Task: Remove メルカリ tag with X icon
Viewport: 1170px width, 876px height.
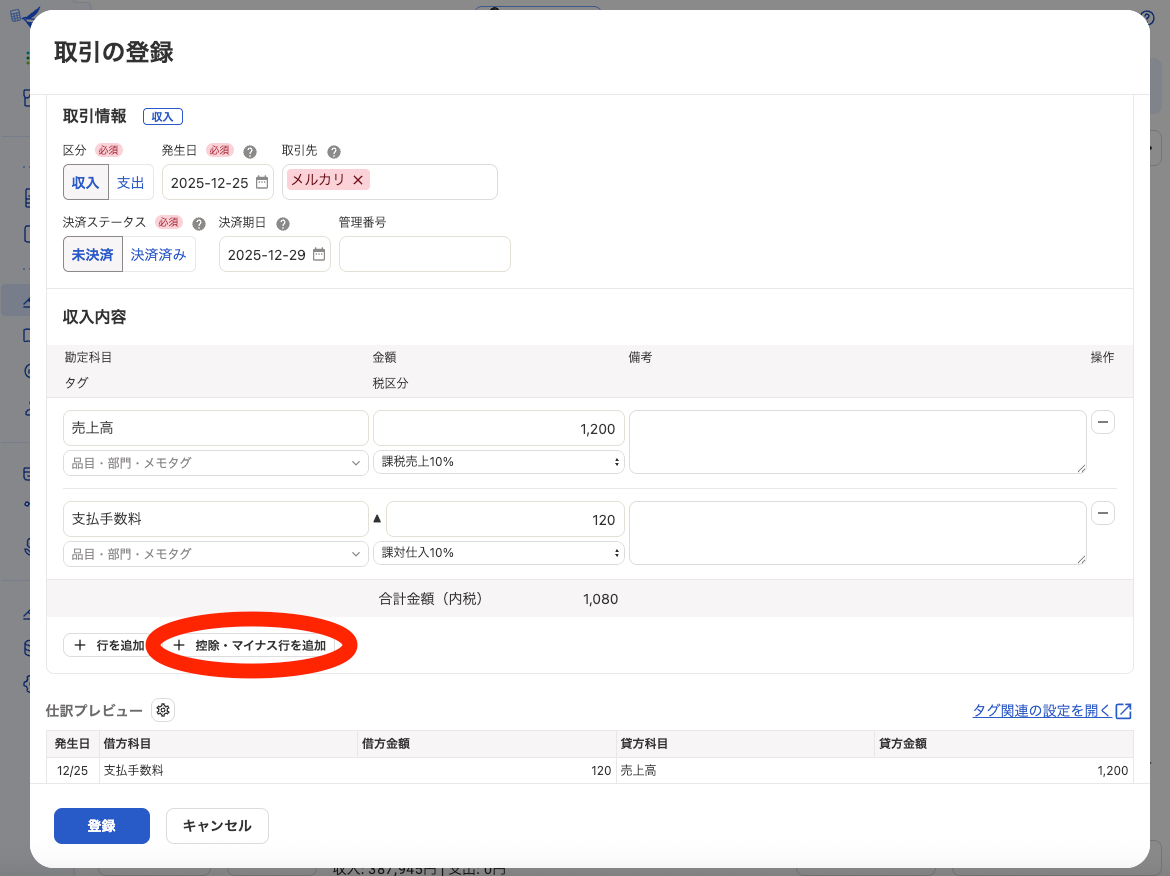Action: coord(358,180)
